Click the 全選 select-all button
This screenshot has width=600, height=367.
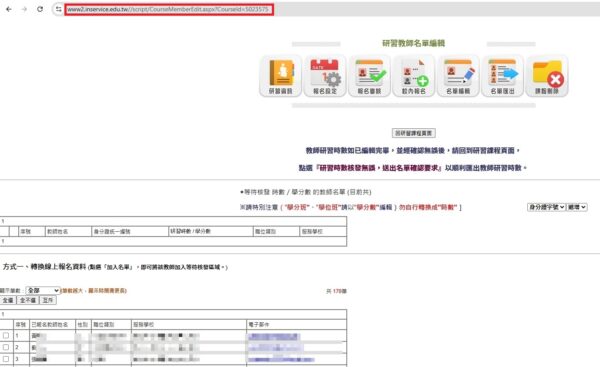click(8, 300)
